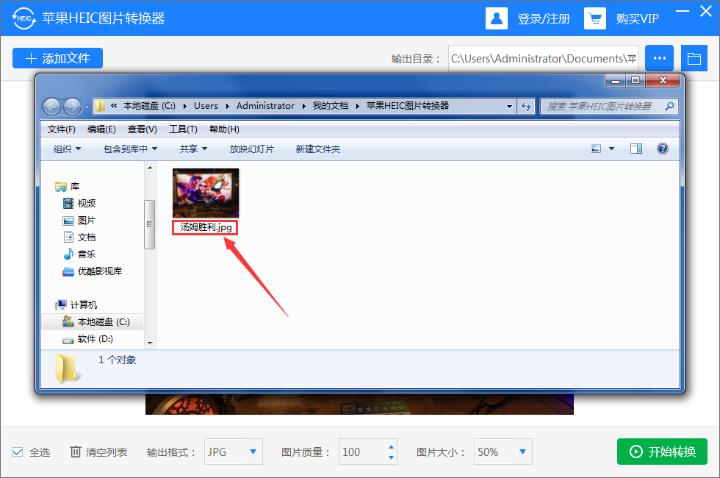This screenshot has width=720, height=478.
Task: Open the 登录/注册 login link
Action: (544, 19)
